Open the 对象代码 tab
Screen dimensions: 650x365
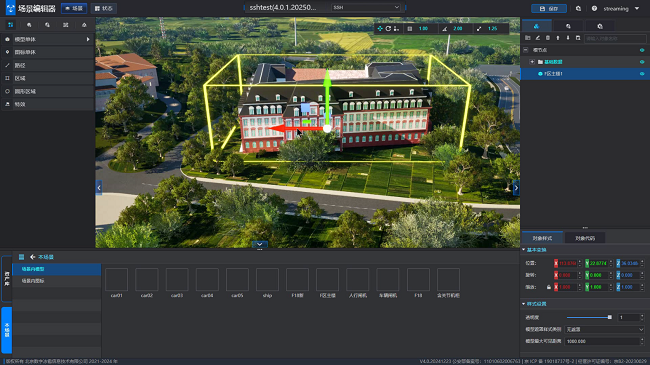point(585,238)
